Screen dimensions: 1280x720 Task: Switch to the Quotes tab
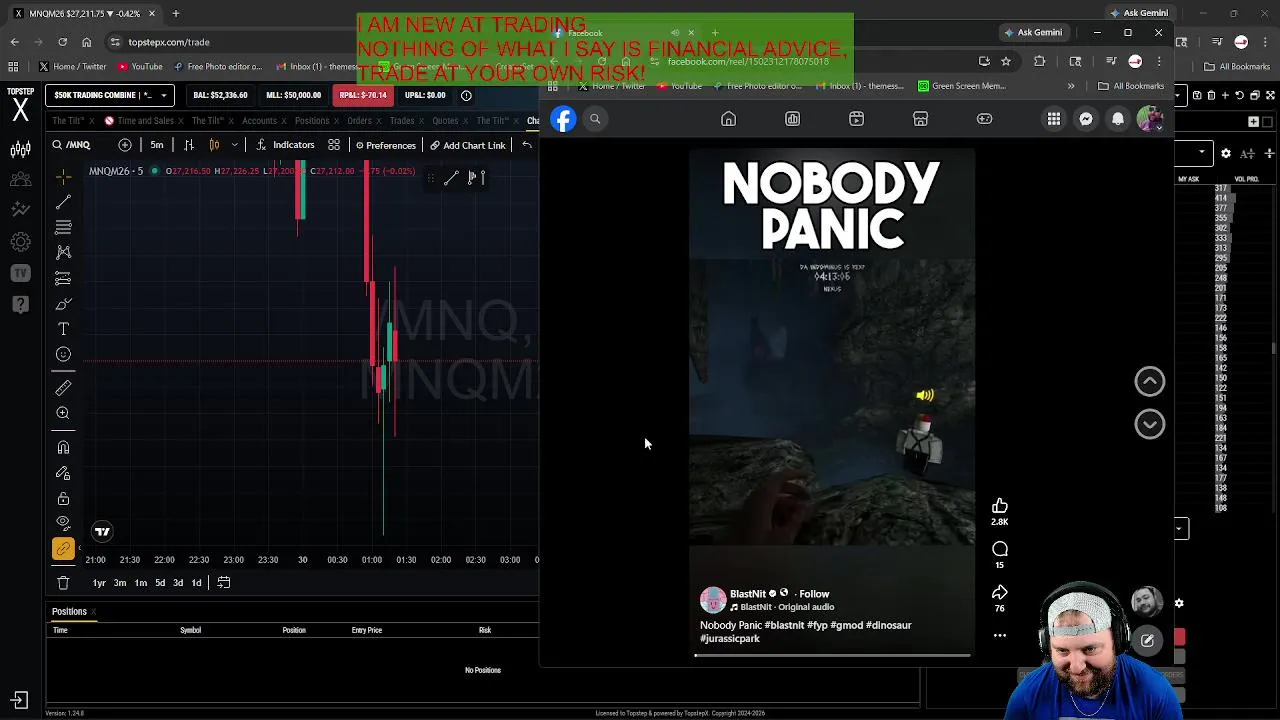tap(445, 120)
